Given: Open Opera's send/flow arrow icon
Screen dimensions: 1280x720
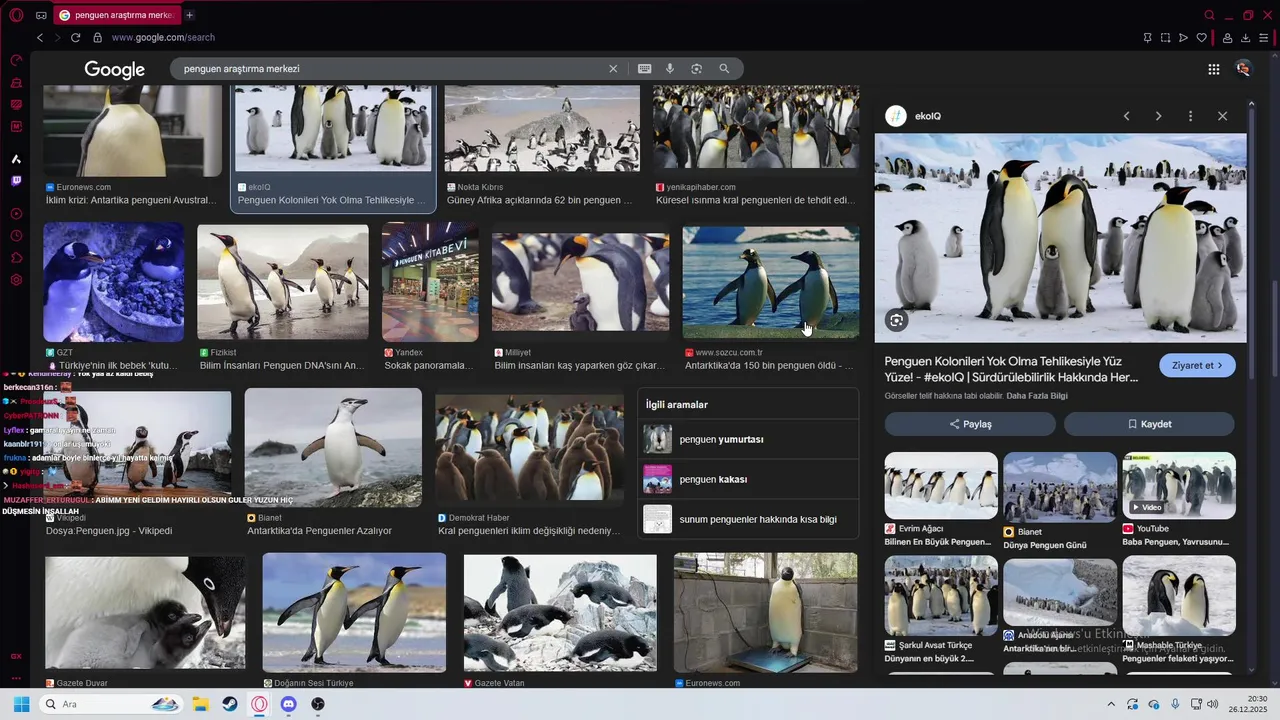Looking at the screenshot, I should tap(1183, 38).
